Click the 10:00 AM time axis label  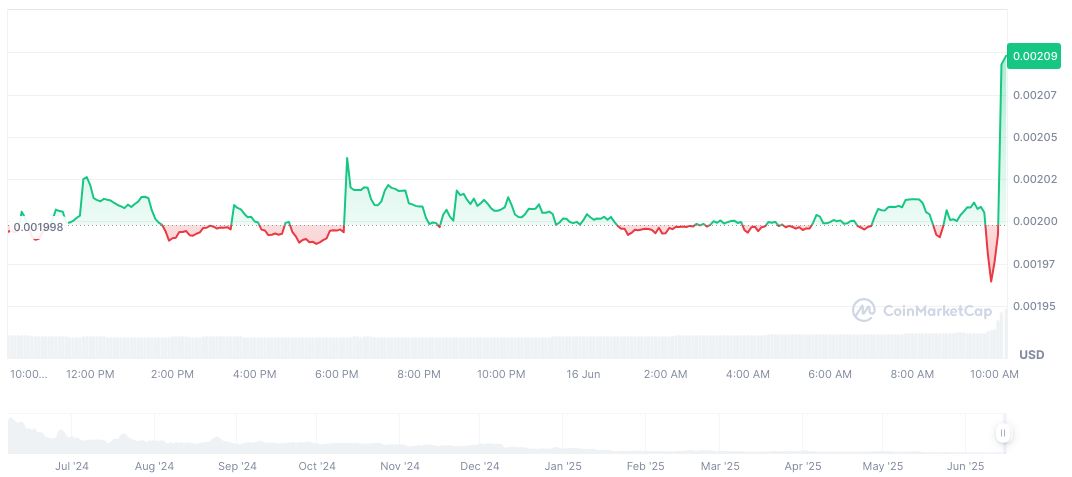click(994, 374)
